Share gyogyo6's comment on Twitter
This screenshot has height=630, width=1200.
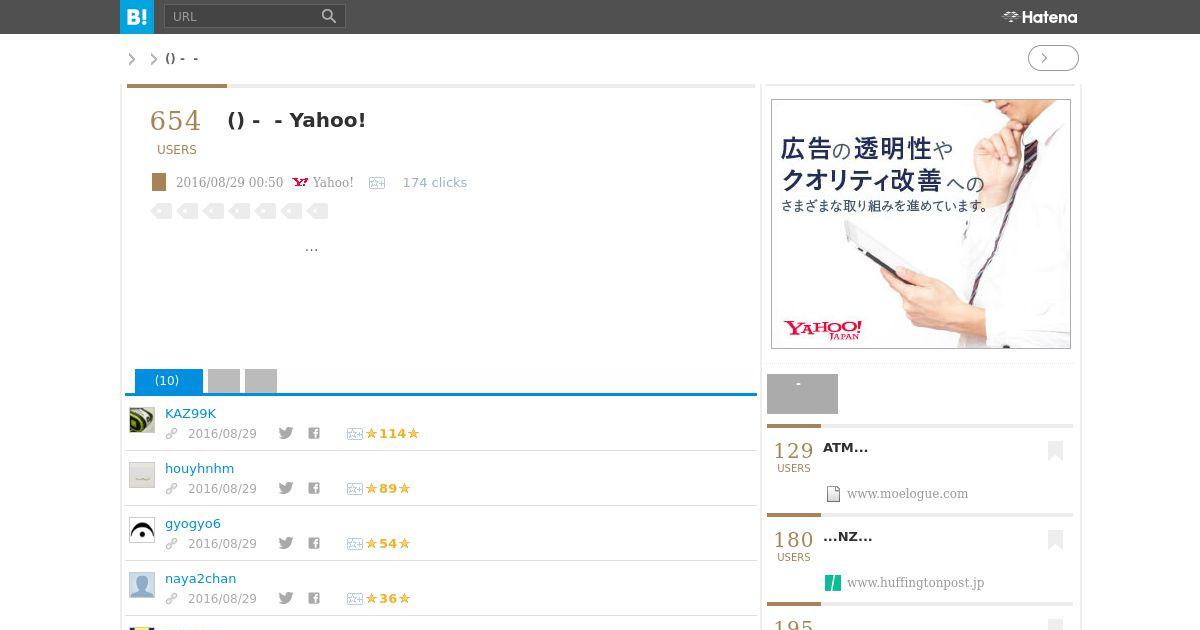(x=286, y=543)
